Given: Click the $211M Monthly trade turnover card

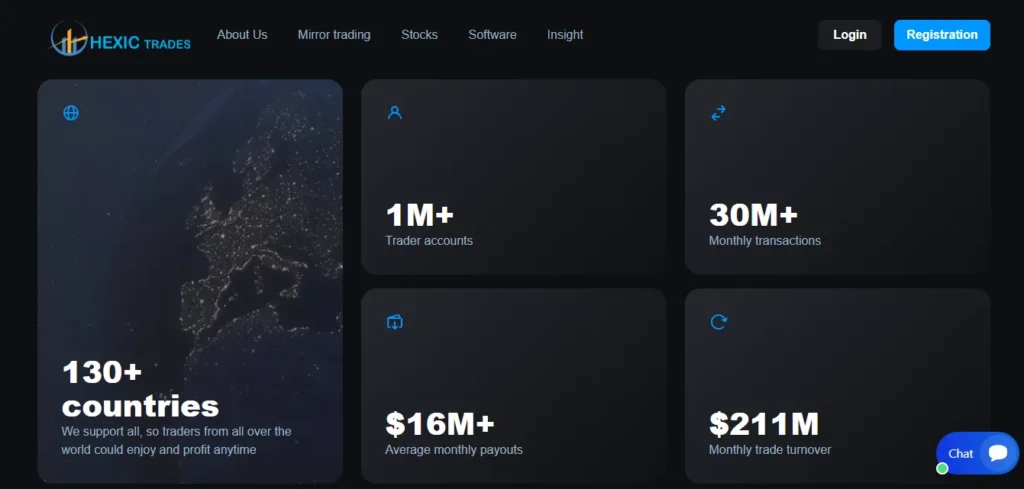Looking at the screenshot, I should click(x=837, y=386).
